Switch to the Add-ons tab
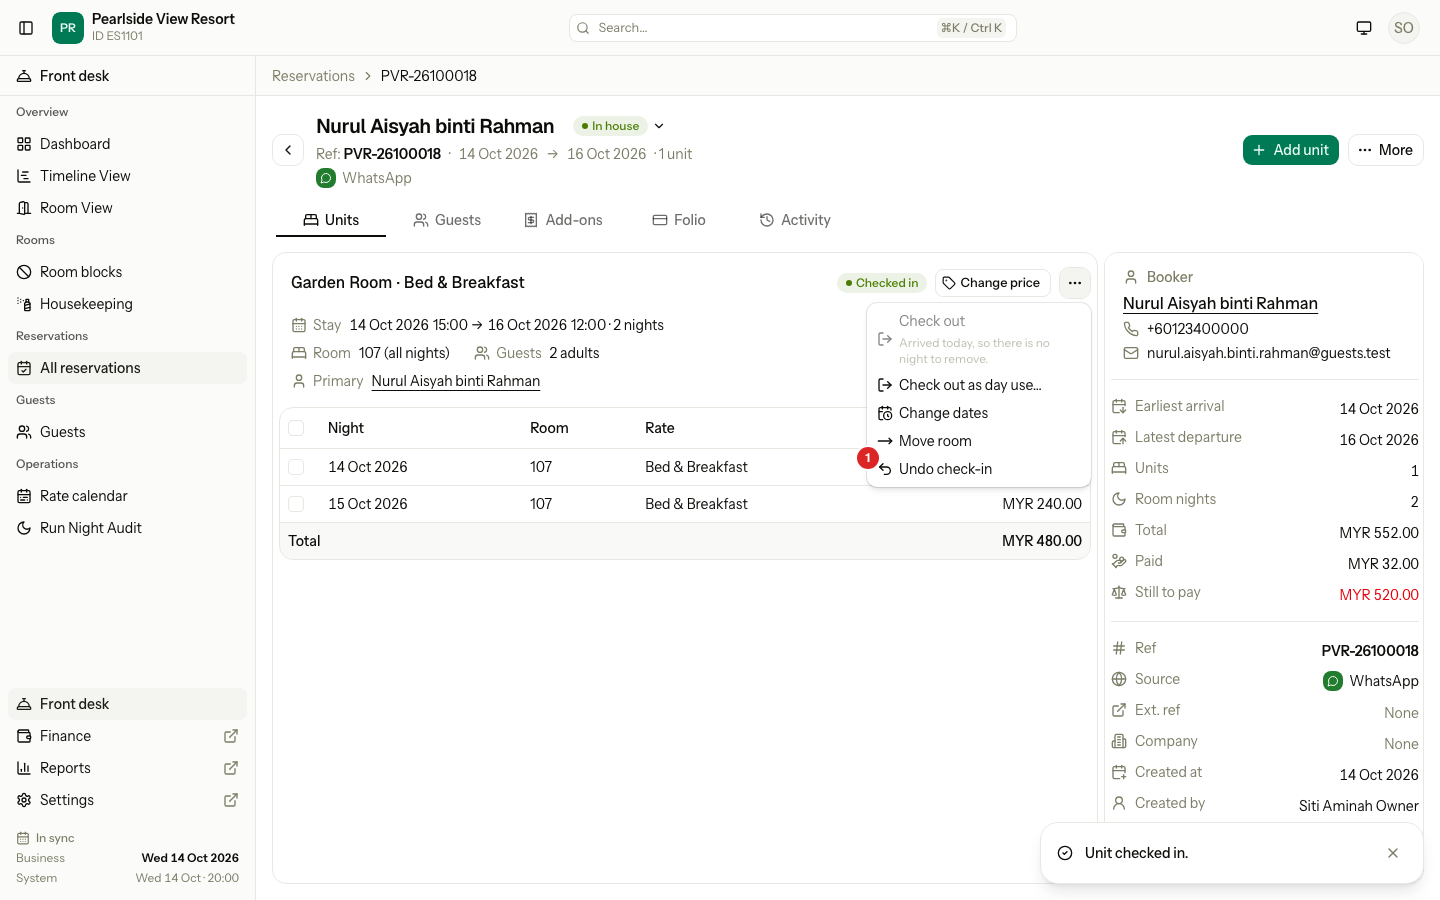1440x900 pixels. 564,220
